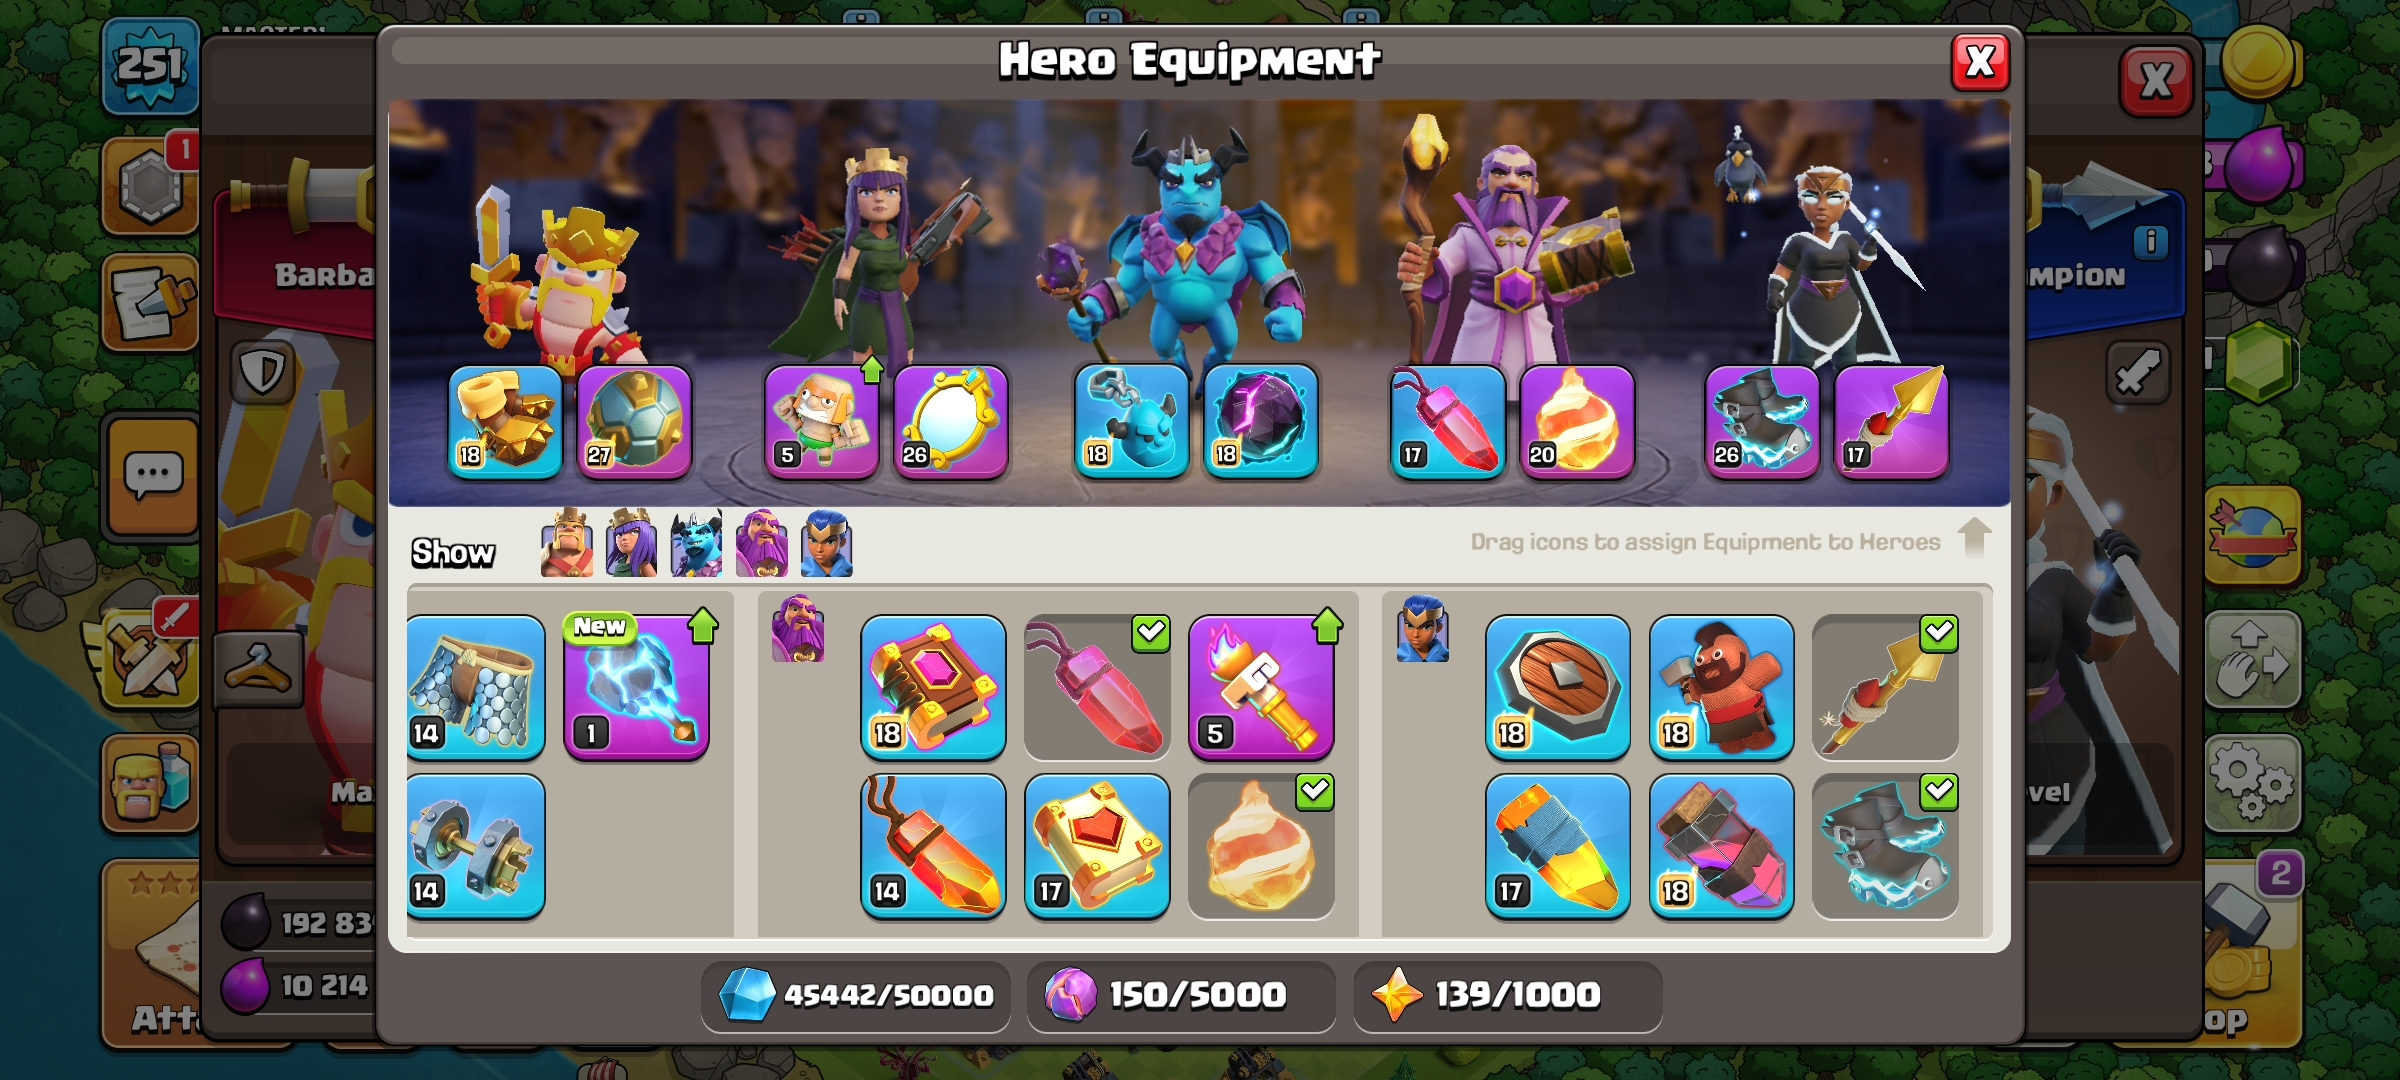
Task: Toggle Royal Champion filter in Show row
Action: coord(826,543)
